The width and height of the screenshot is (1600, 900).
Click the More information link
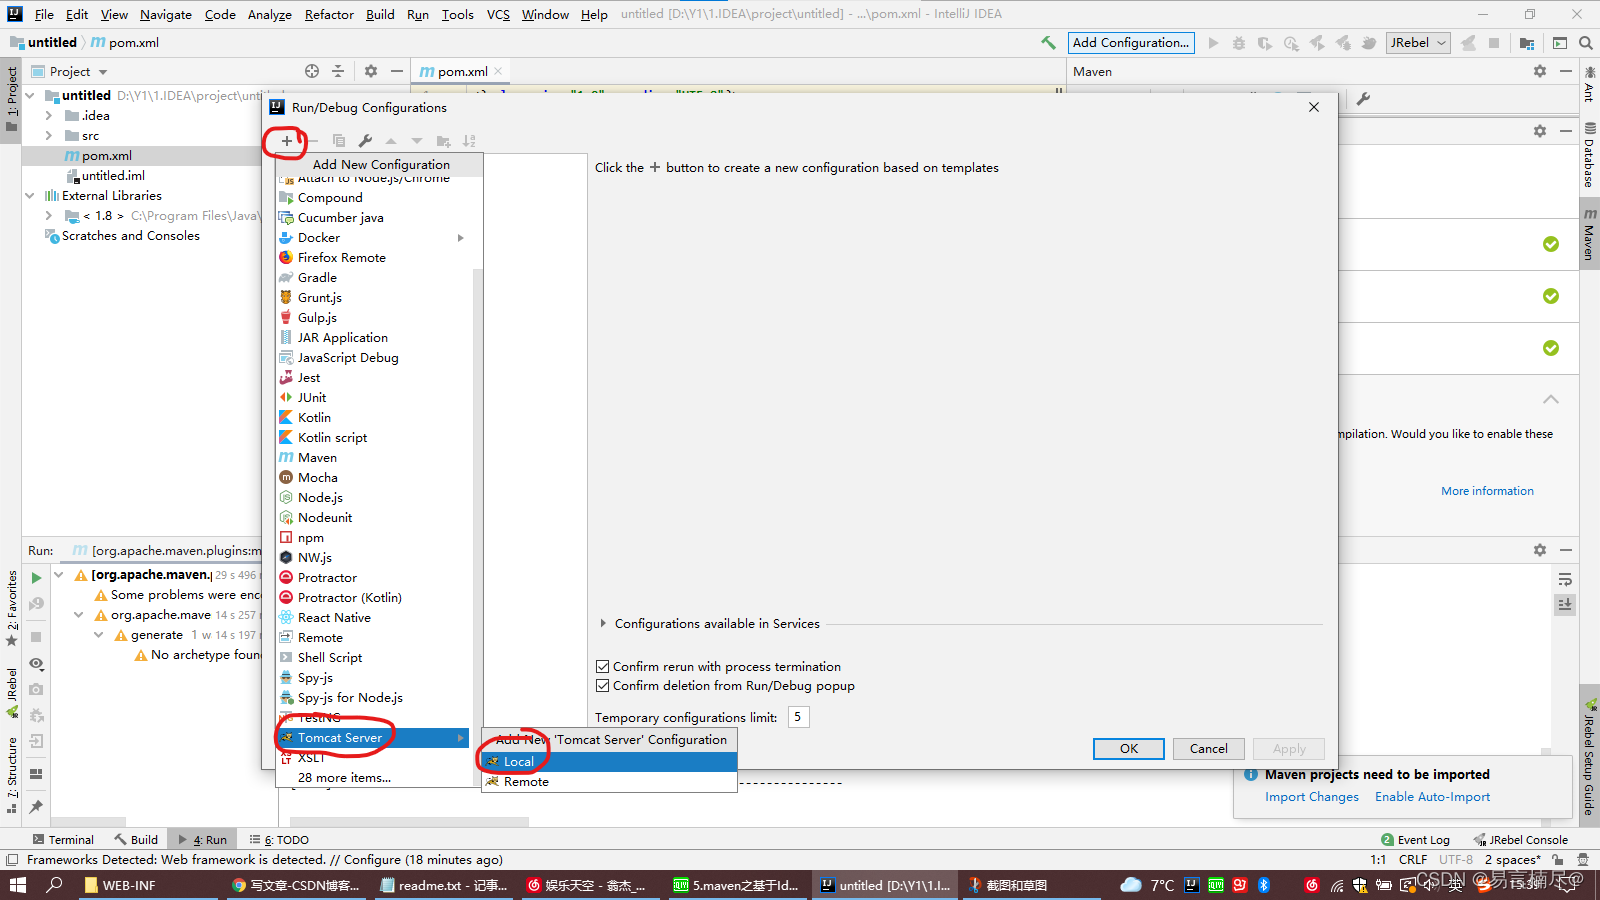1487,491
